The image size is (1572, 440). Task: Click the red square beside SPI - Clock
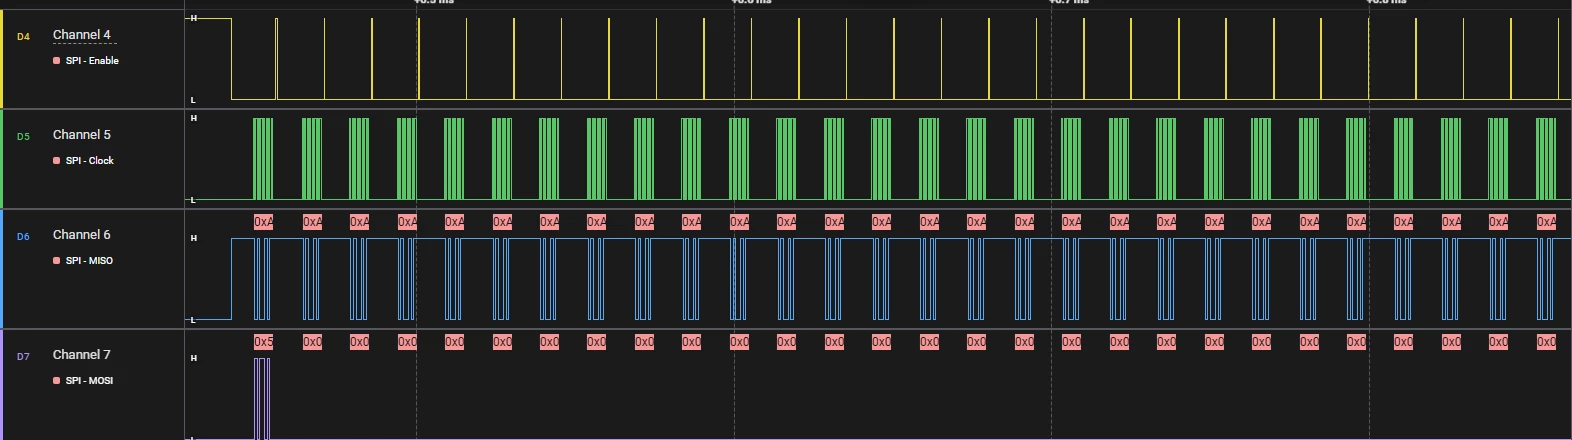[x=57, y=161]
